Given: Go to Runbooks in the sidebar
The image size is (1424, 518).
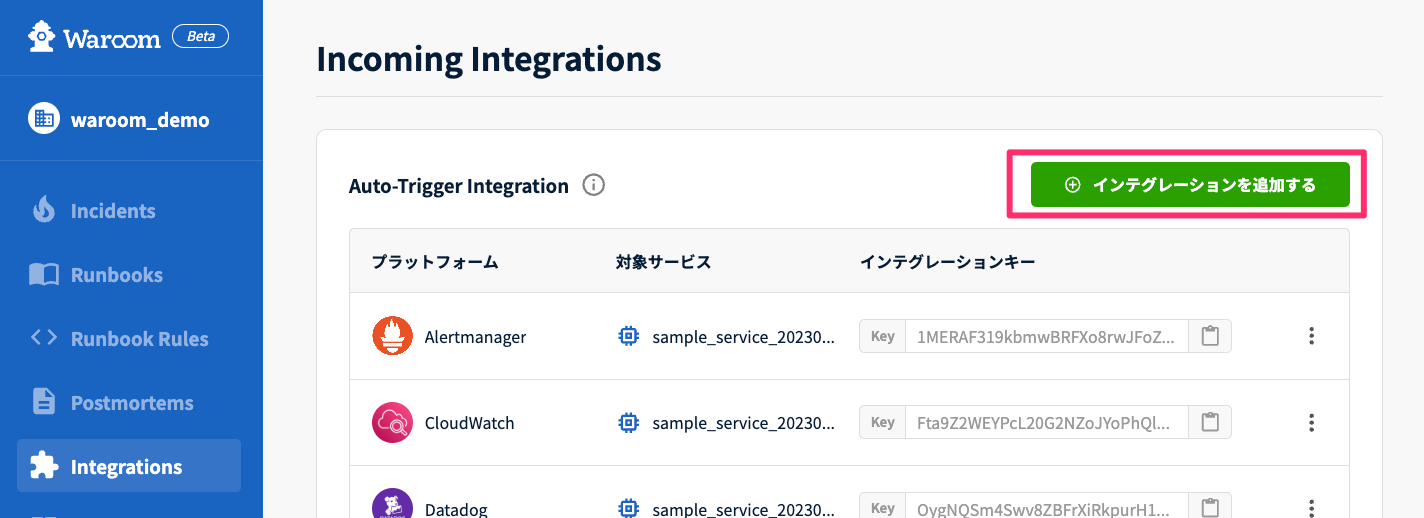Looking at the screenshot, I should tap(116, 275).
